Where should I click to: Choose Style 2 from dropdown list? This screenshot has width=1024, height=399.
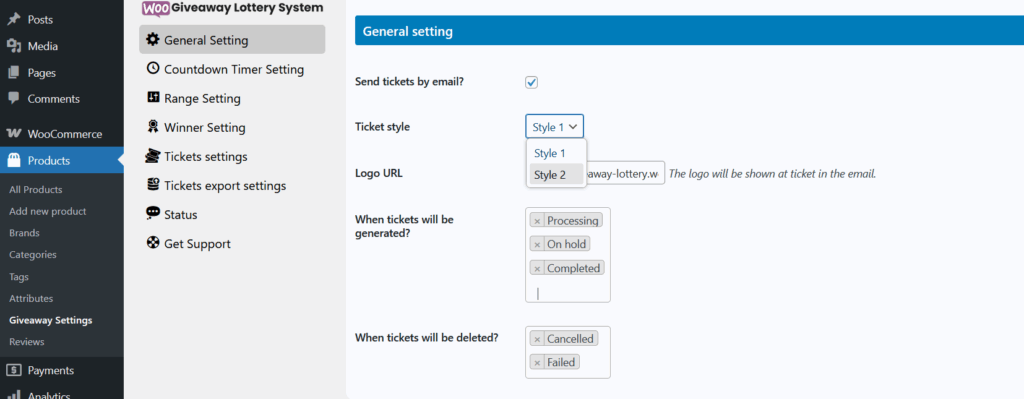tap(556, 174)
